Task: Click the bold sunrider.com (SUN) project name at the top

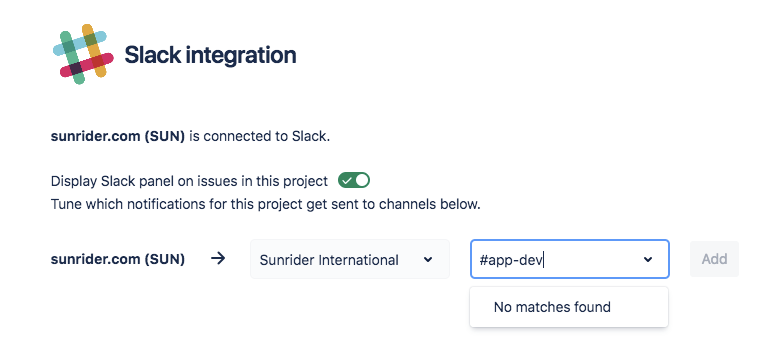Action: (x=118, y=136)
